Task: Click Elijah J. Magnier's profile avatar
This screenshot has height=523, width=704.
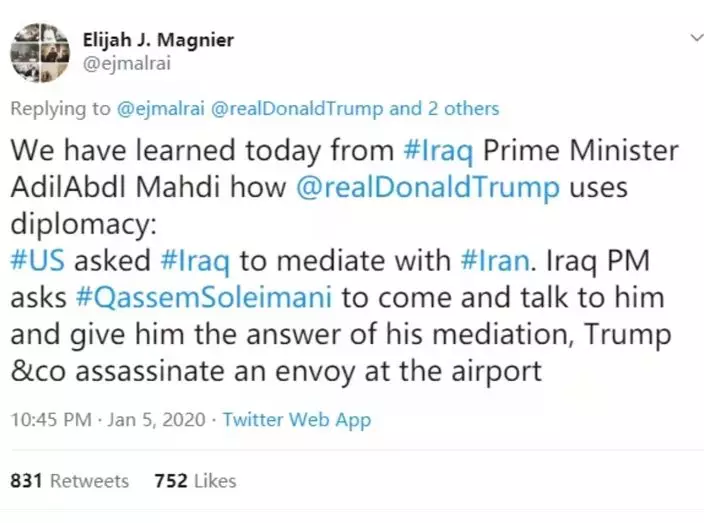Action: [40, 52]
